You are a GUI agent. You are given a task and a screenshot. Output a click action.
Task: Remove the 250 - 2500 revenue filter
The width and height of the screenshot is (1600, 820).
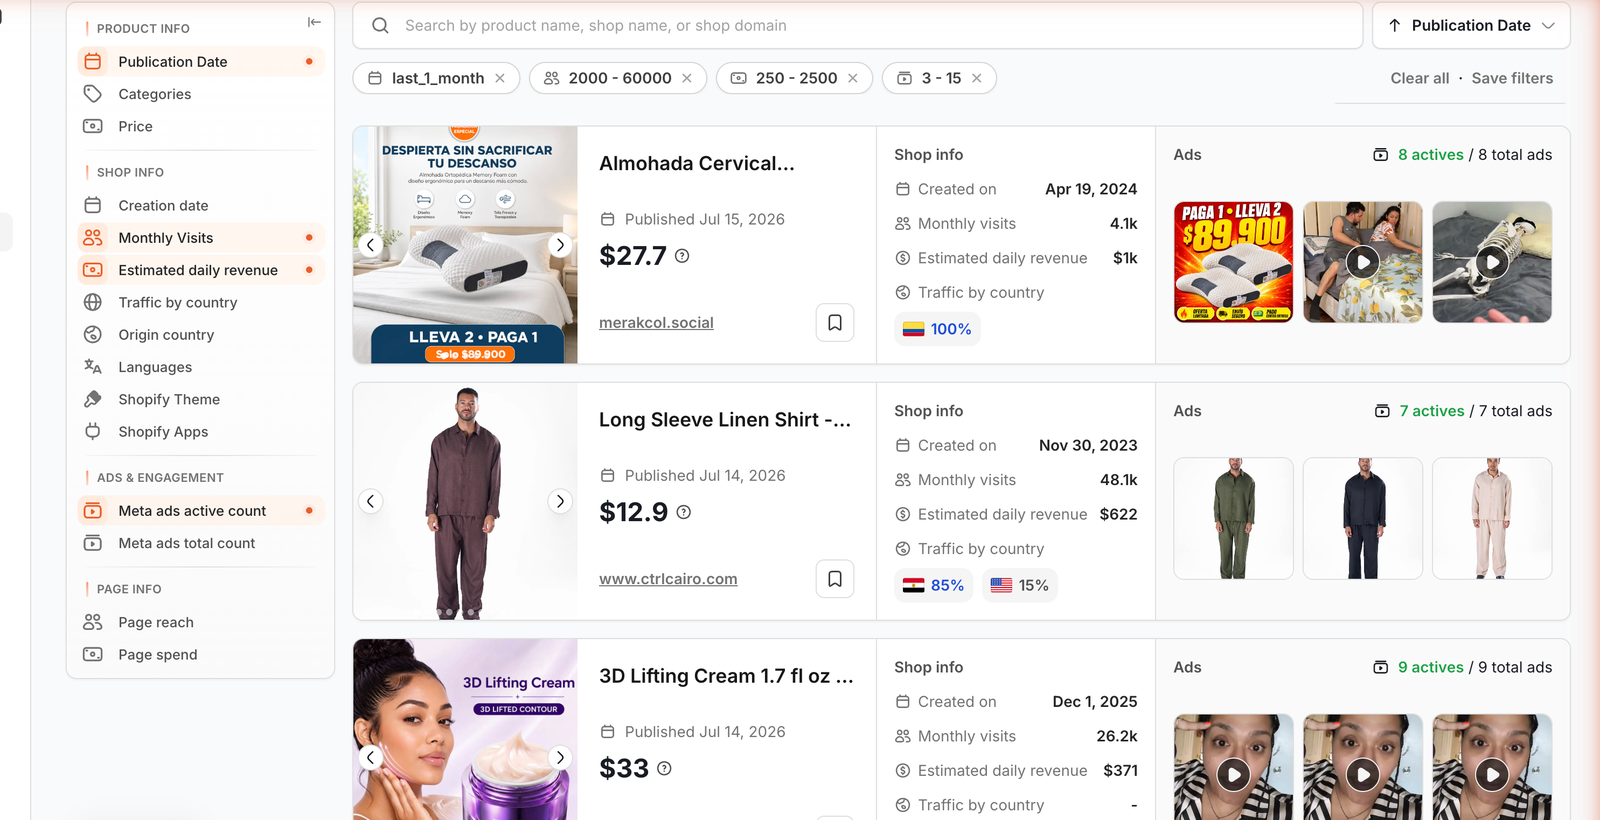[853, 78]
